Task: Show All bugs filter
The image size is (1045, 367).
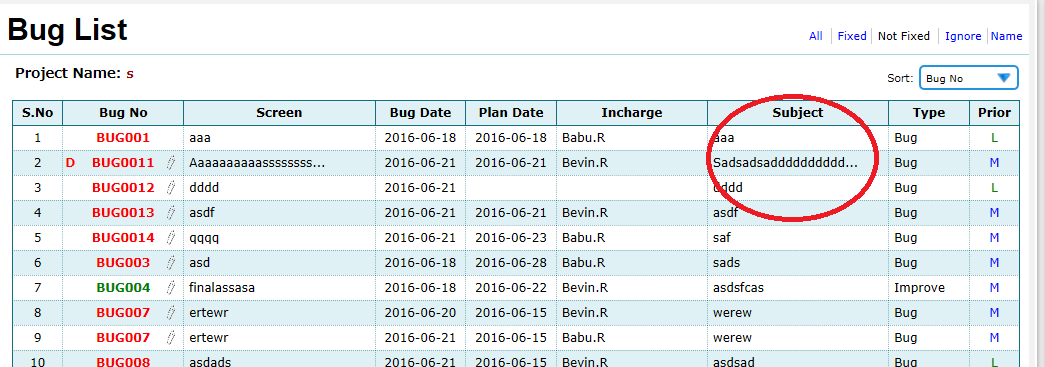Action: point(816,36)
